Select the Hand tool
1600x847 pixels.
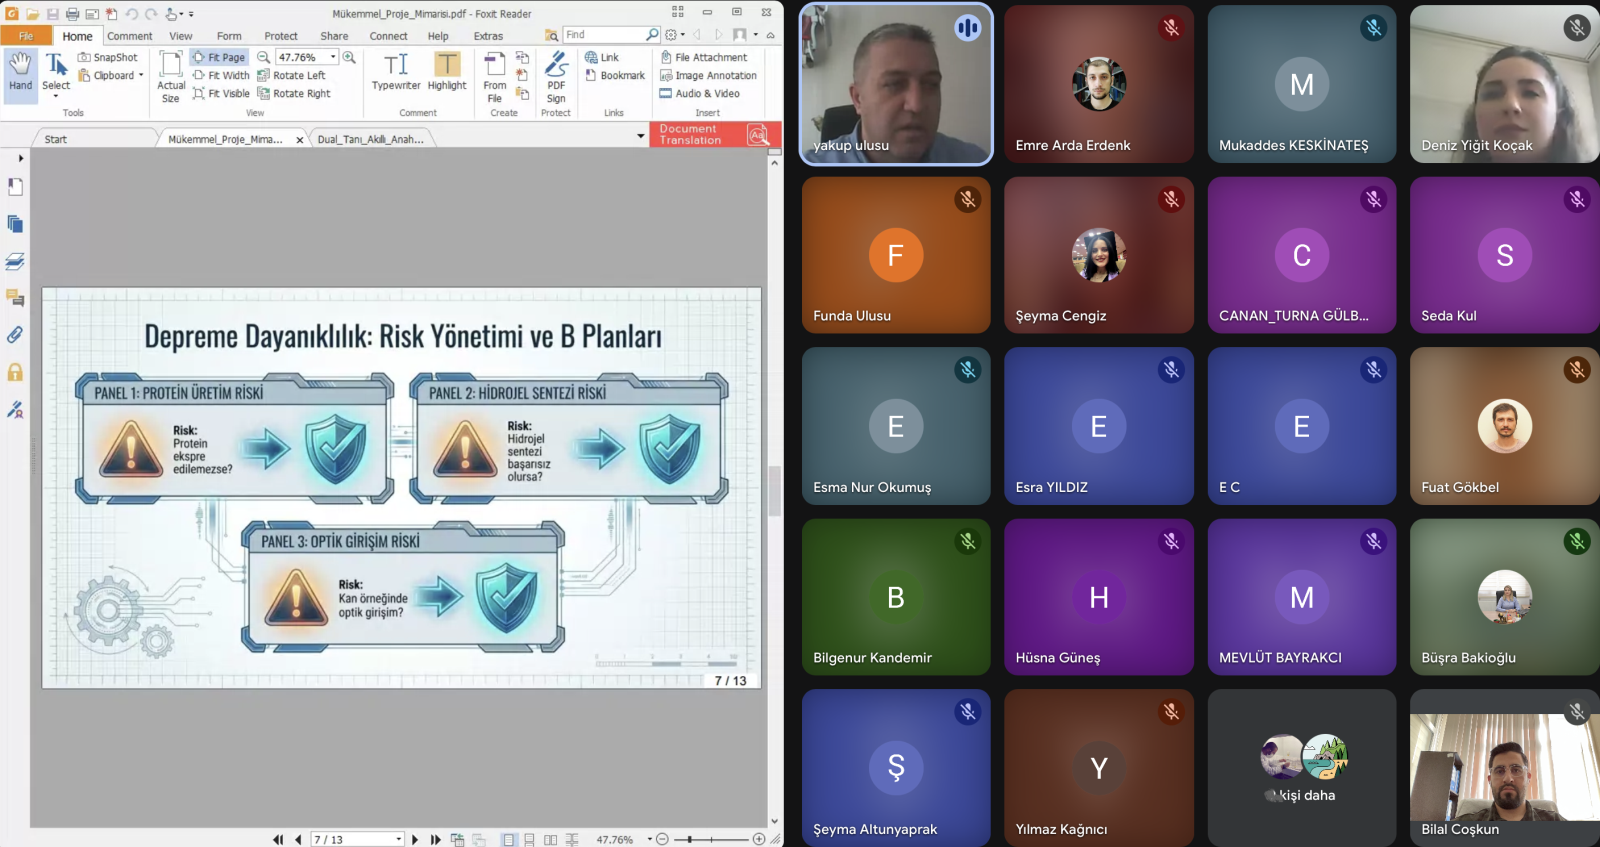coord(20,71)
